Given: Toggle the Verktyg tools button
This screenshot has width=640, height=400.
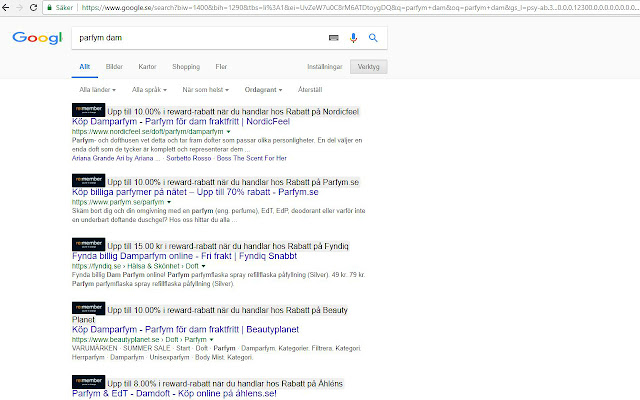Looking at the screenshot, I should pos(369,67).
